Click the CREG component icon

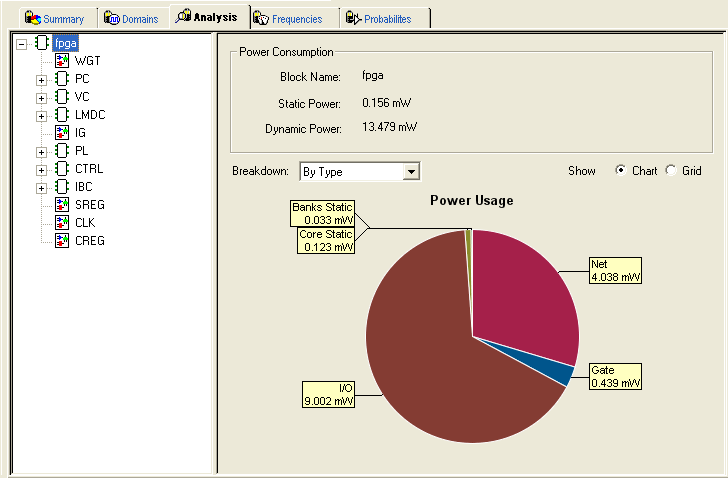tap(62, 241)
